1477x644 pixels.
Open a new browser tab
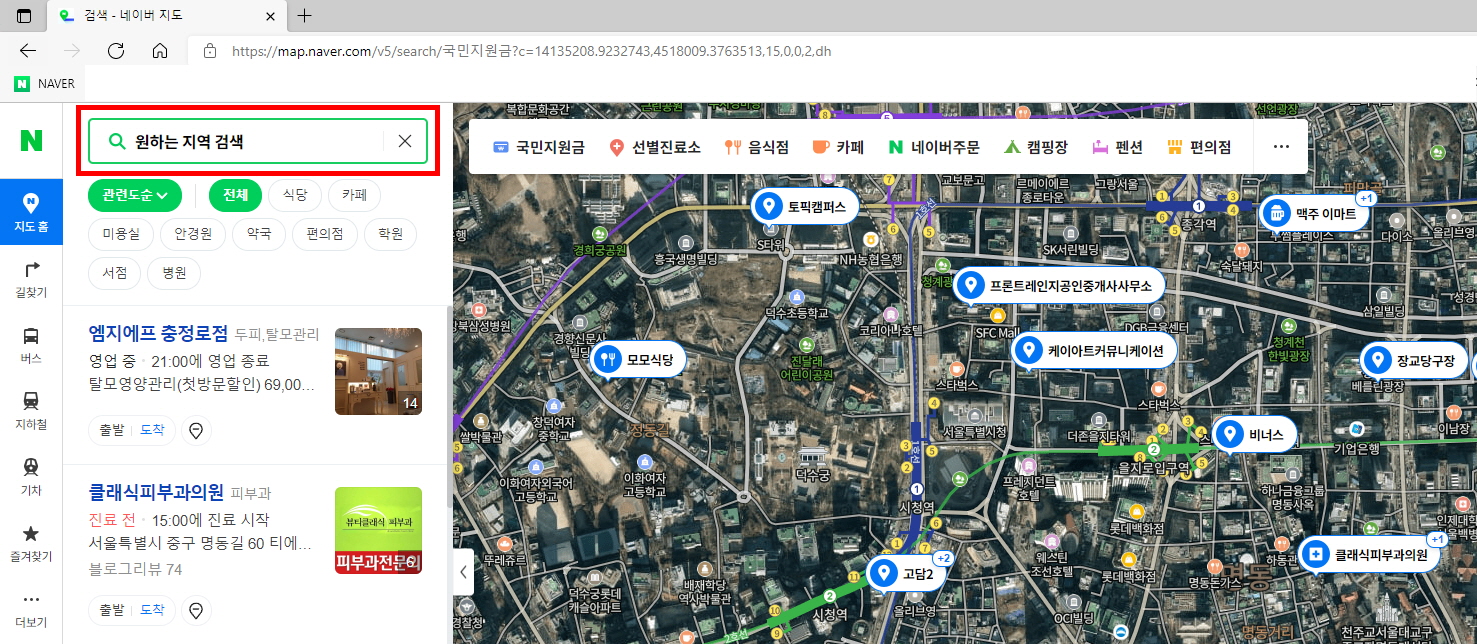[x=305, y=15]
